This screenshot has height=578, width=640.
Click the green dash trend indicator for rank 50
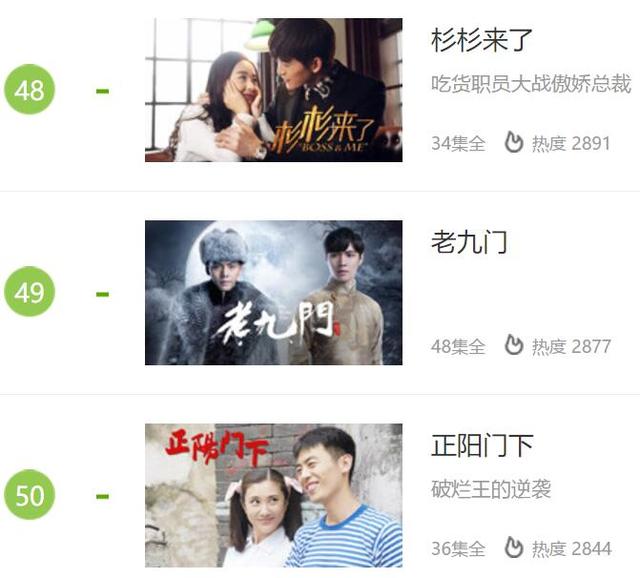click(102, 496)
